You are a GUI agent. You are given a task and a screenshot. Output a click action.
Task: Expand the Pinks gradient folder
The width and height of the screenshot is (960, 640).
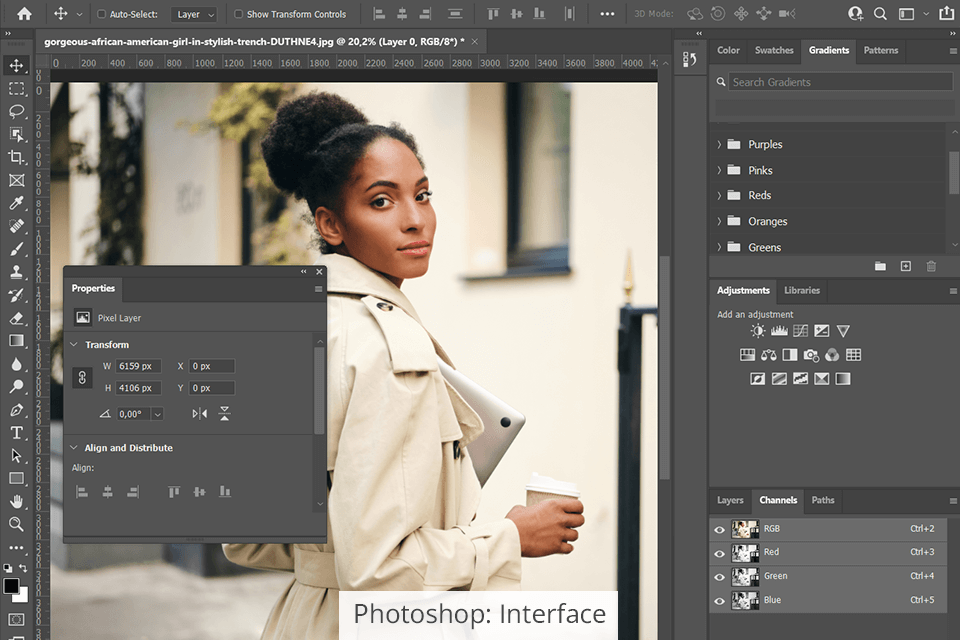pyautogui.click(x=719, y=170)
